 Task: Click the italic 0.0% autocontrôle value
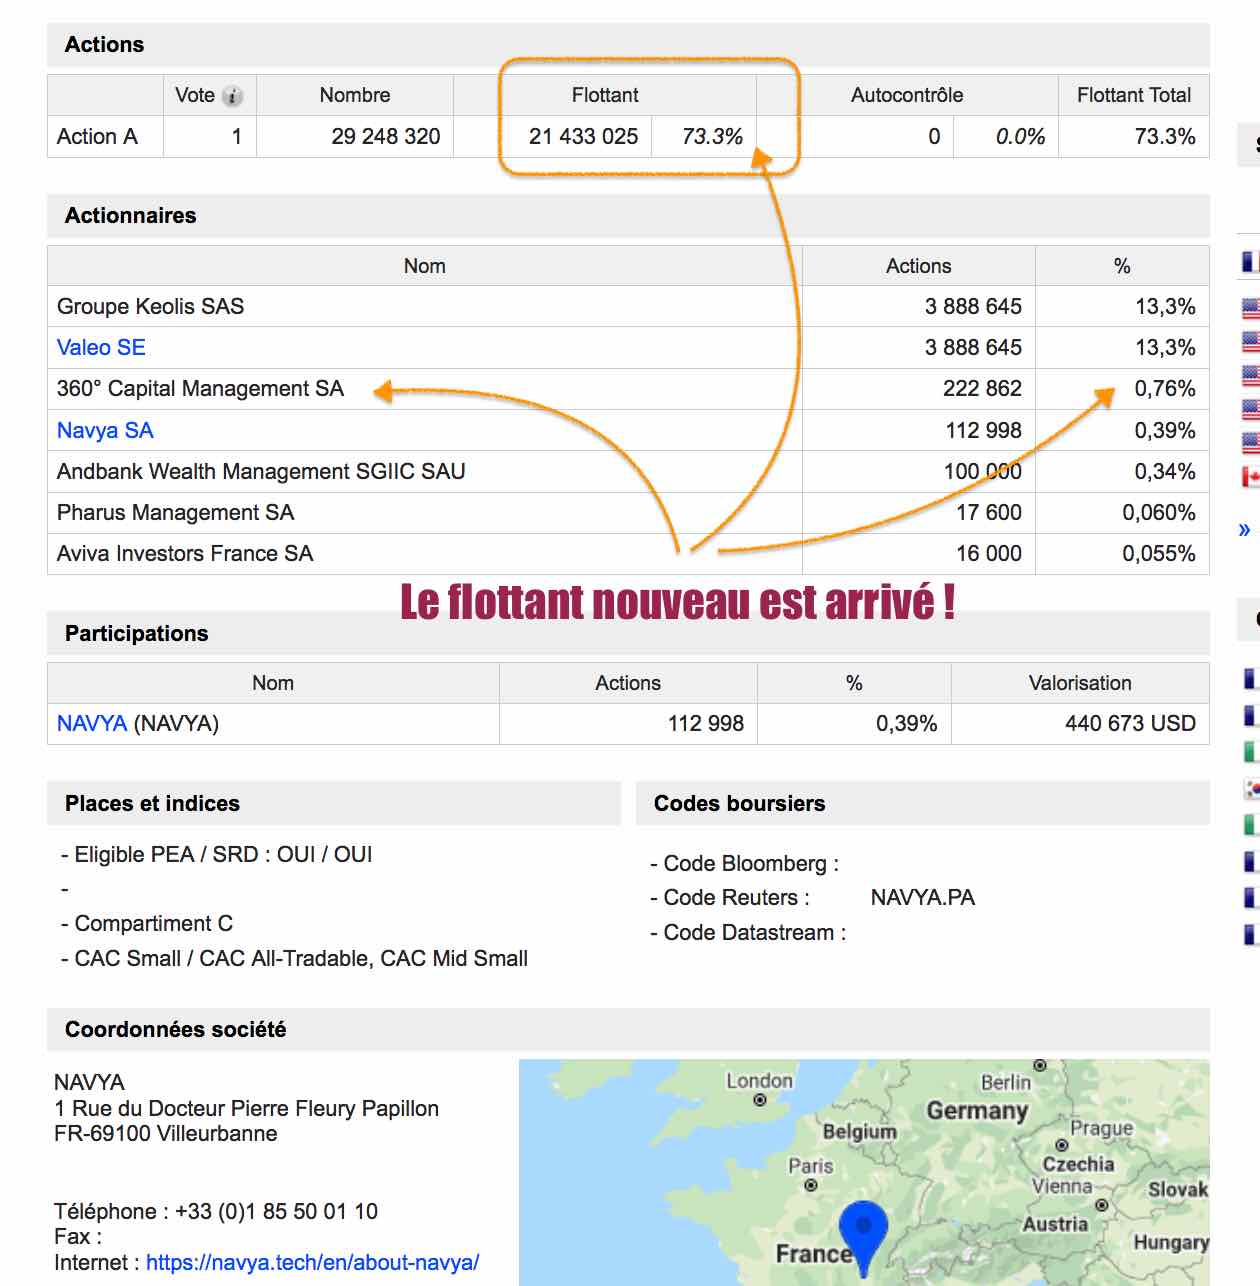[x=1020, y=137]
